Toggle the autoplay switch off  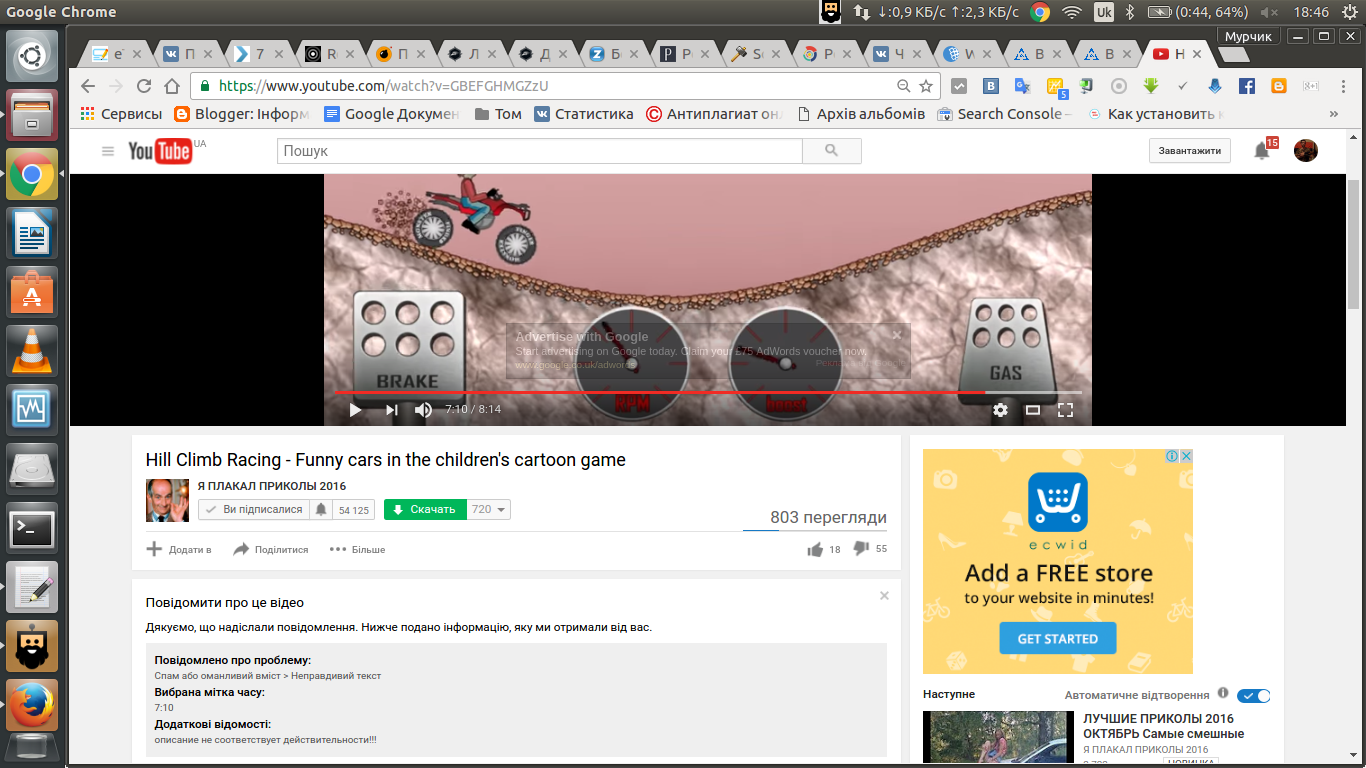(x=1254, y=696)
